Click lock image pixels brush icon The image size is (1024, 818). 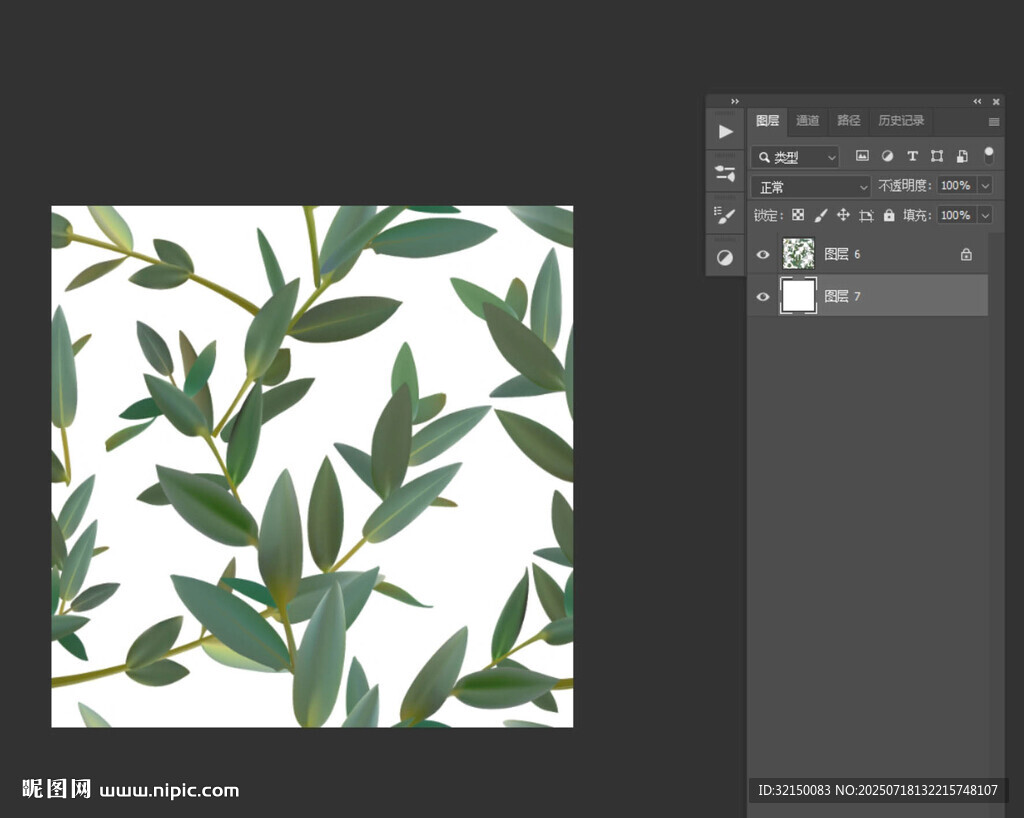pyautogui.click(x=821, y=215)
